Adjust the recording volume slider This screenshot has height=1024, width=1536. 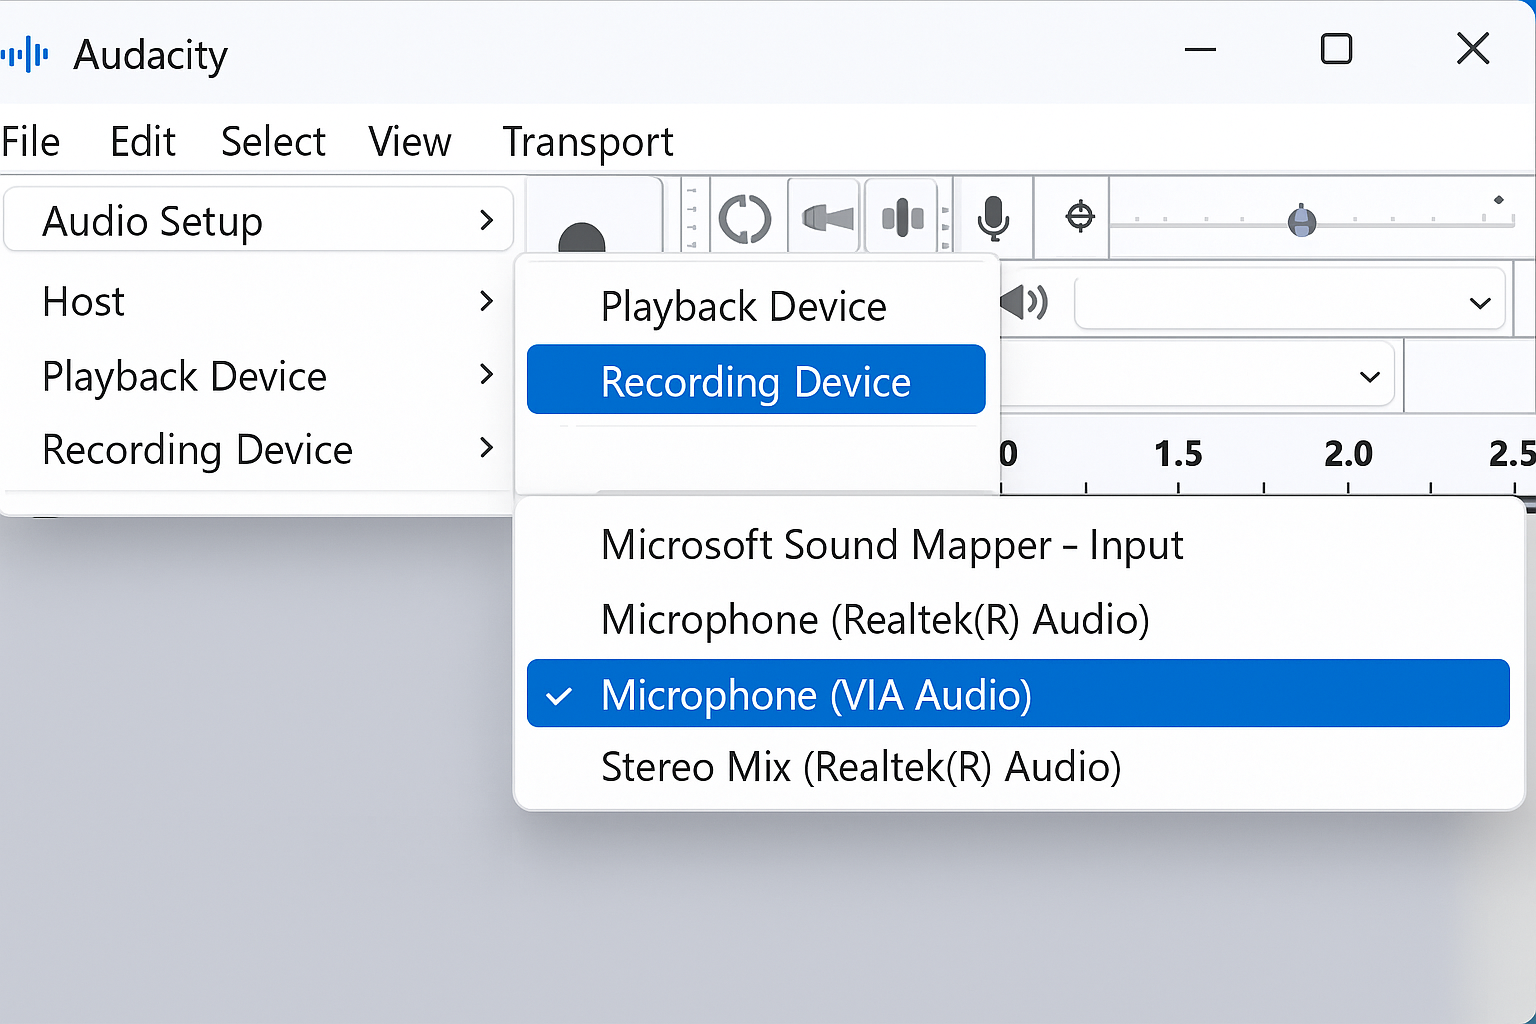click(x=1302, y=222)
